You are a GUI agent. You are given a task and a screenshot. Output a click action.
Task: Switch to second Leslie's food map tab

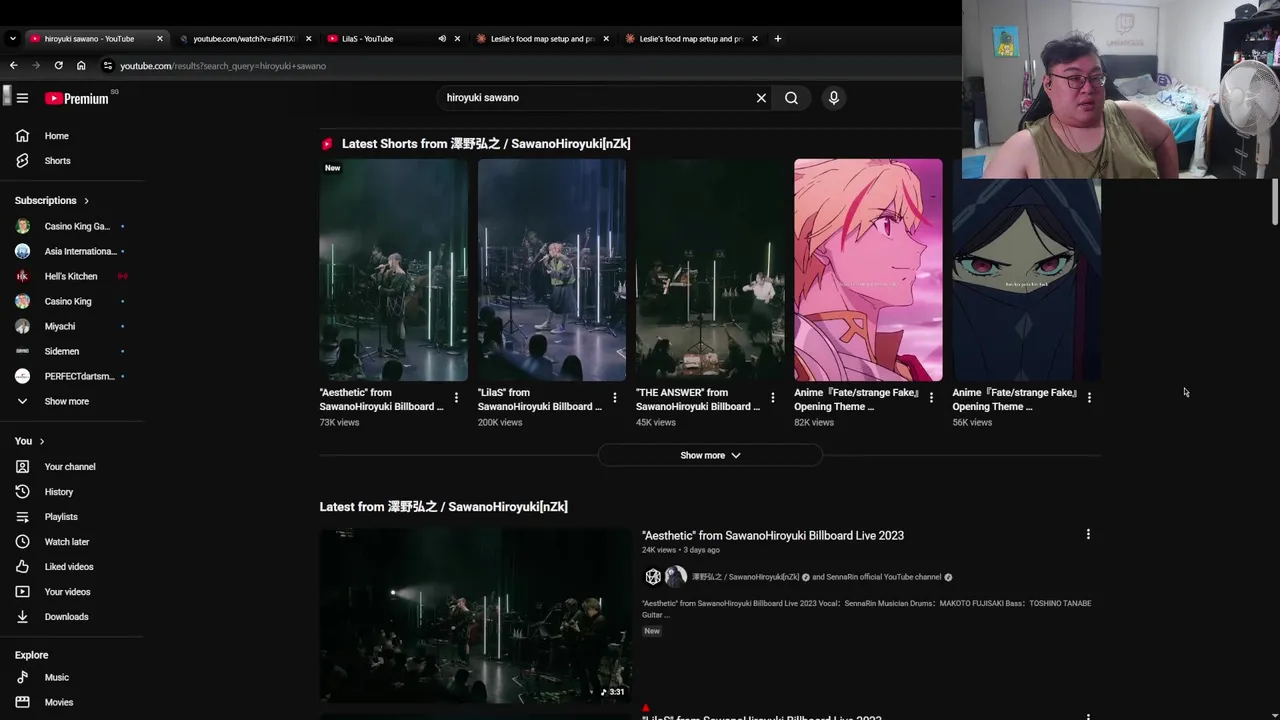(x=690, y=39)
